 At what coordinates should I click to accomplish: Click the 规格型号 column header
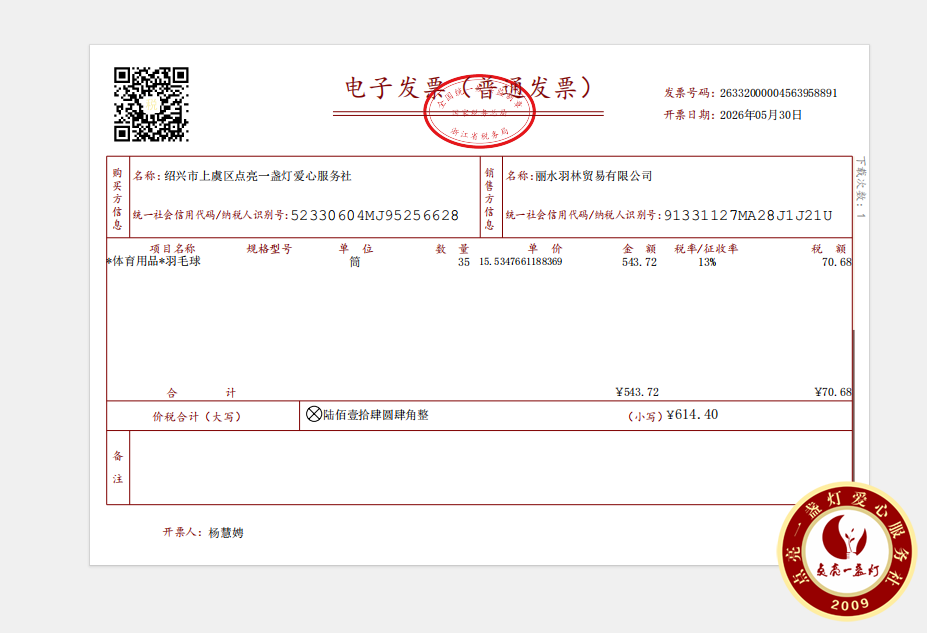[269, 249]
